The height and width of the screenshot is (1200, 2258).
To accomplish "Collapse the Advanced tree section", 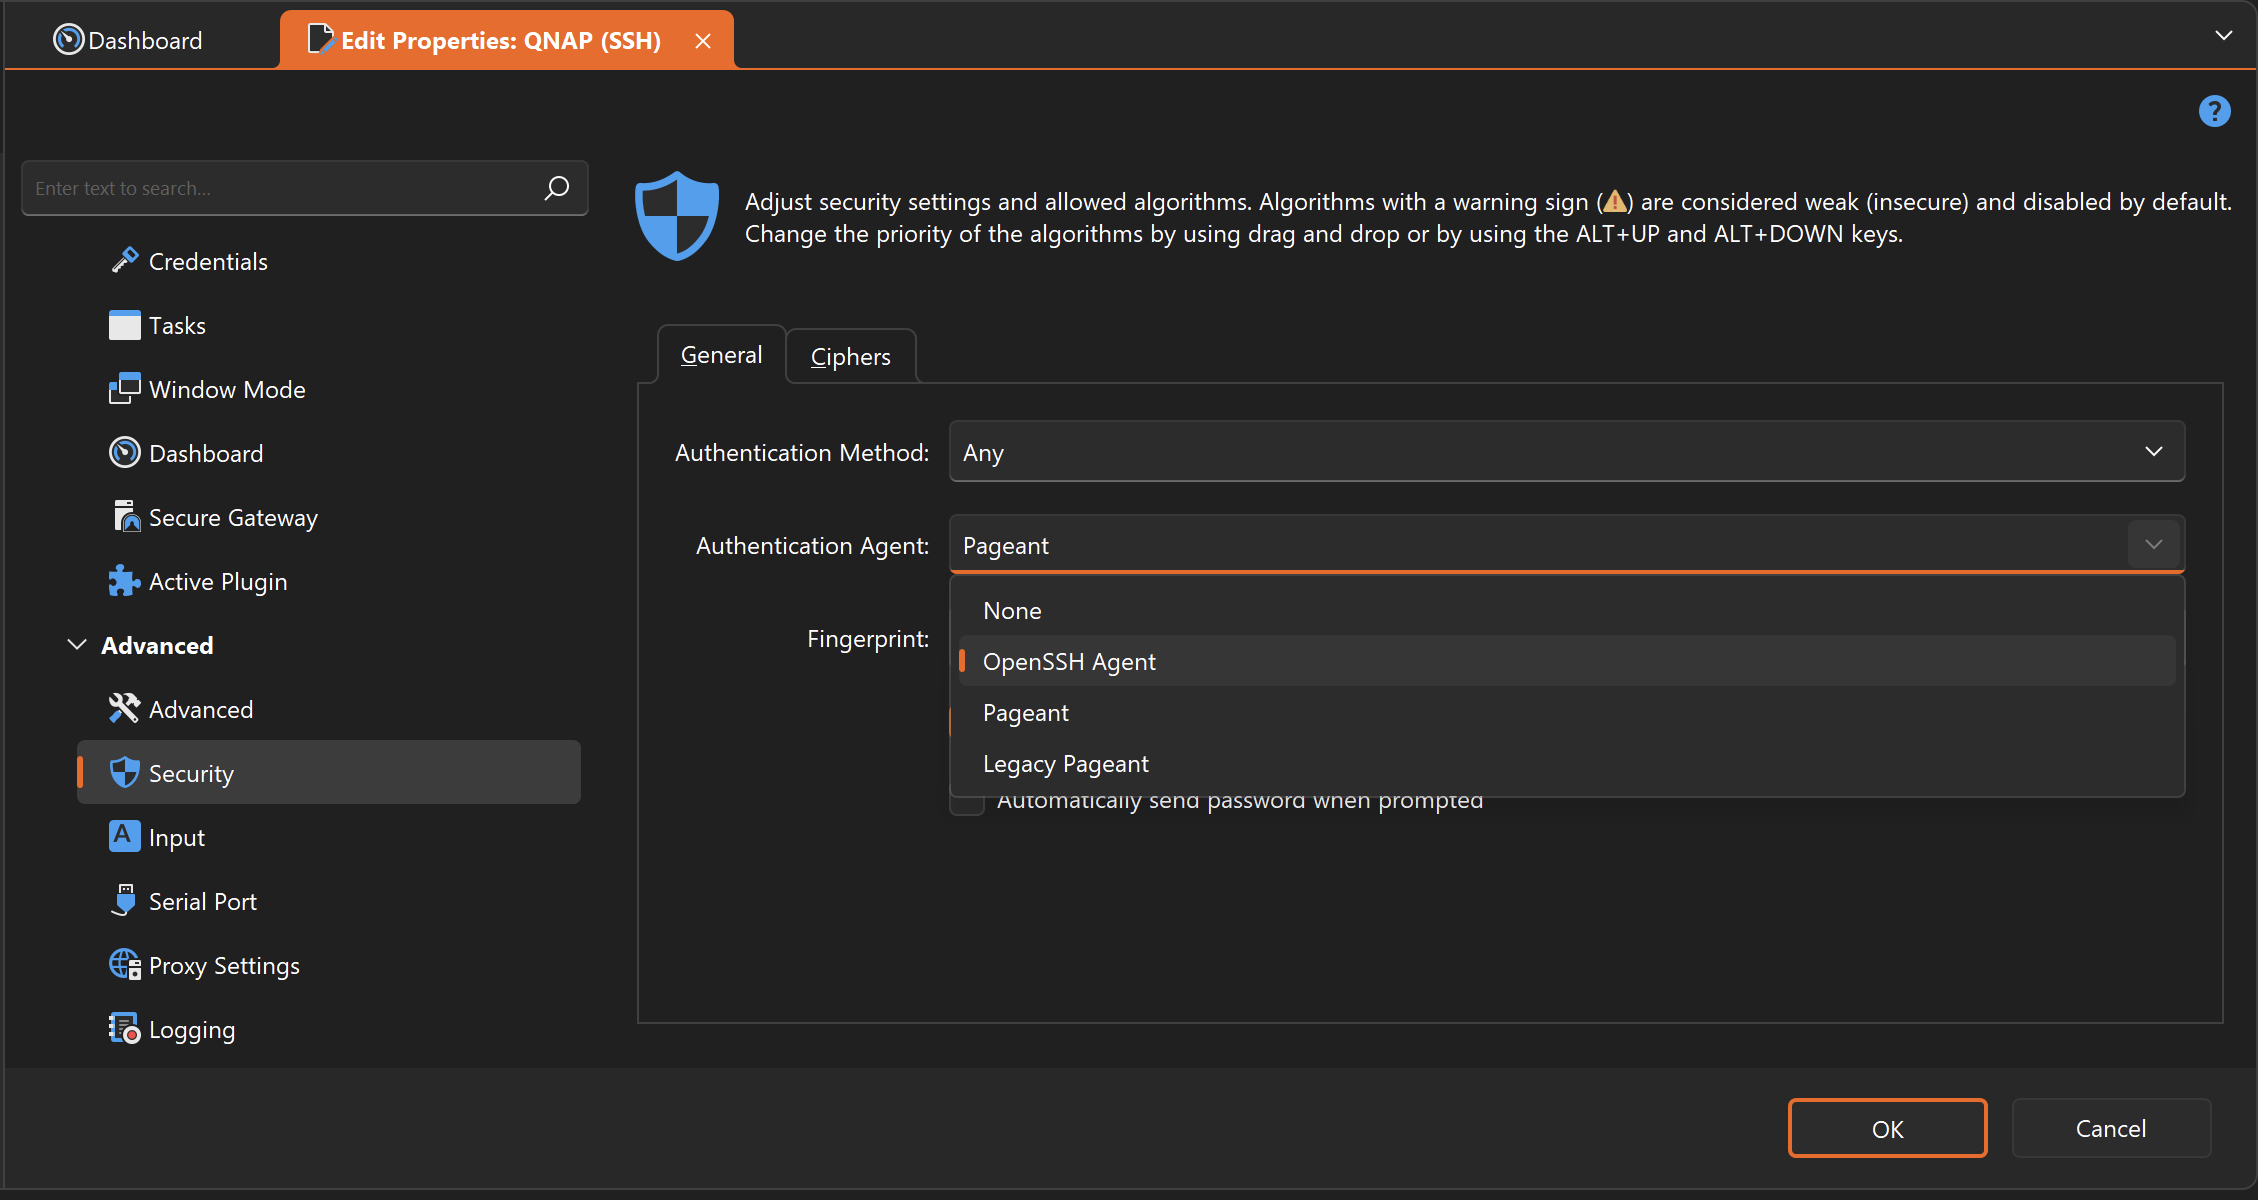I will pyautogui.click(x=77, y=645).
